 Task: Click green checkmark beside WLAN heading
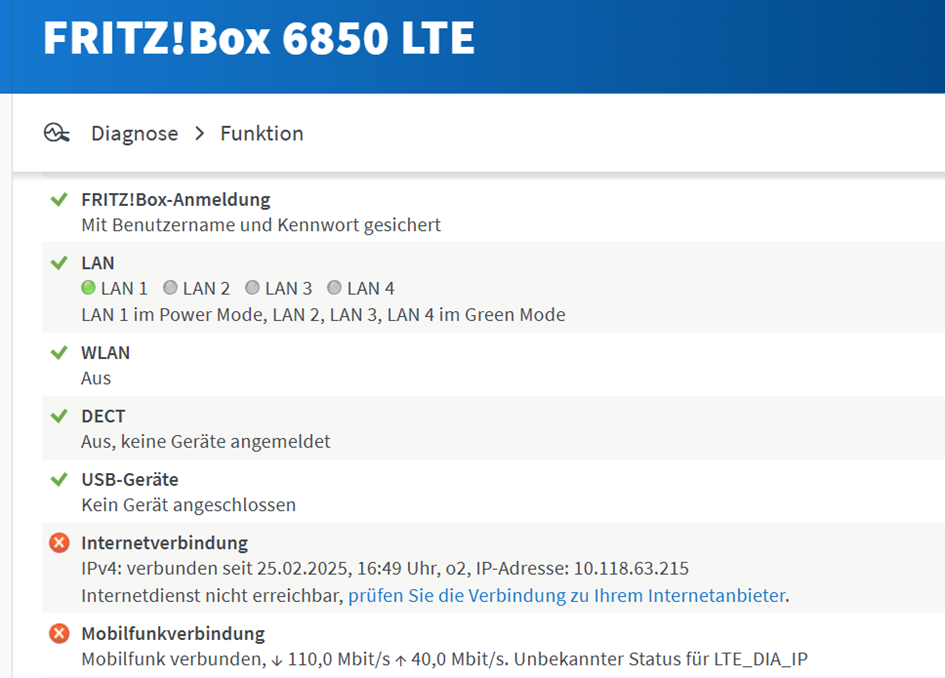[59, 353]
